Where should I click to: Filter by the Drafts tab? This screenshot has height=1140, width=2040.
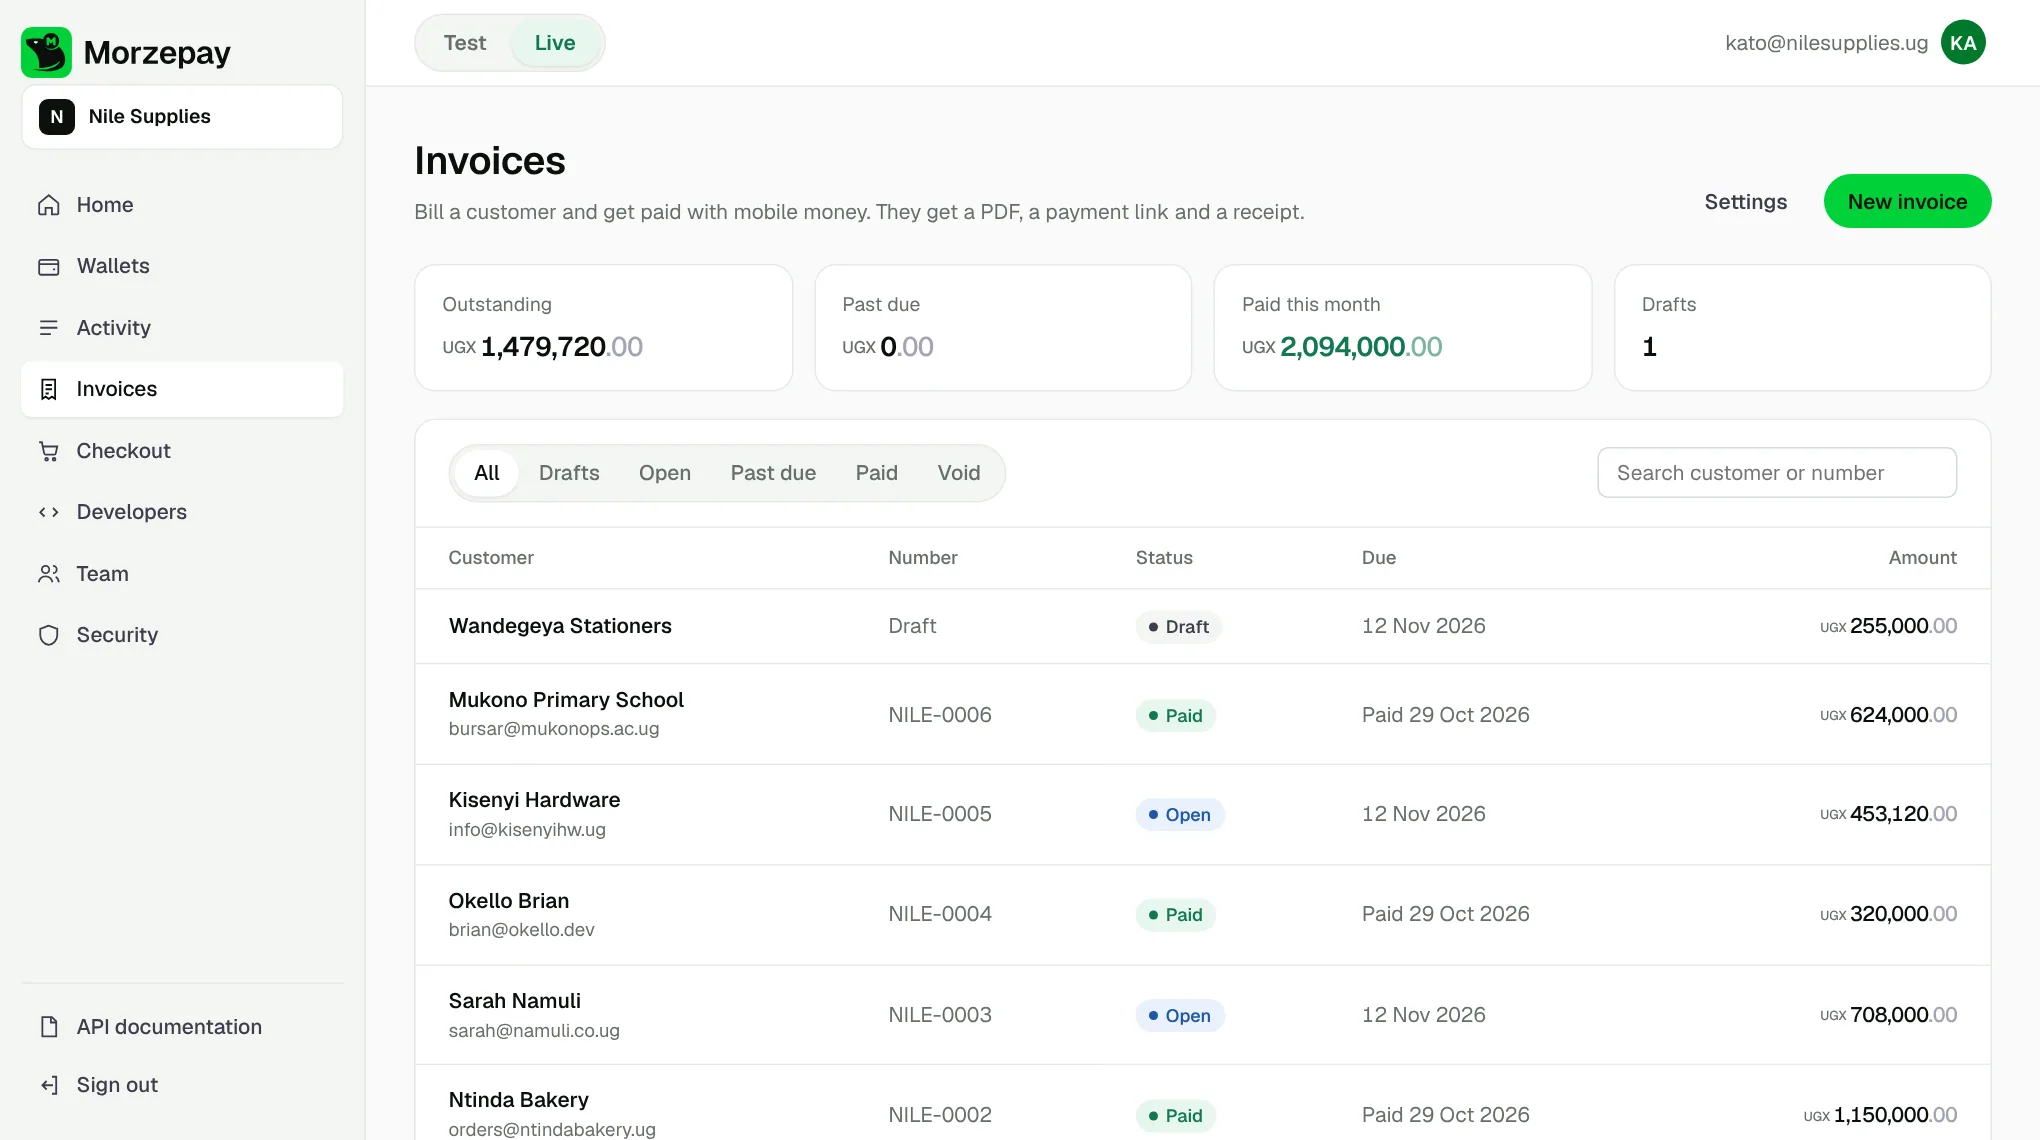569,473
